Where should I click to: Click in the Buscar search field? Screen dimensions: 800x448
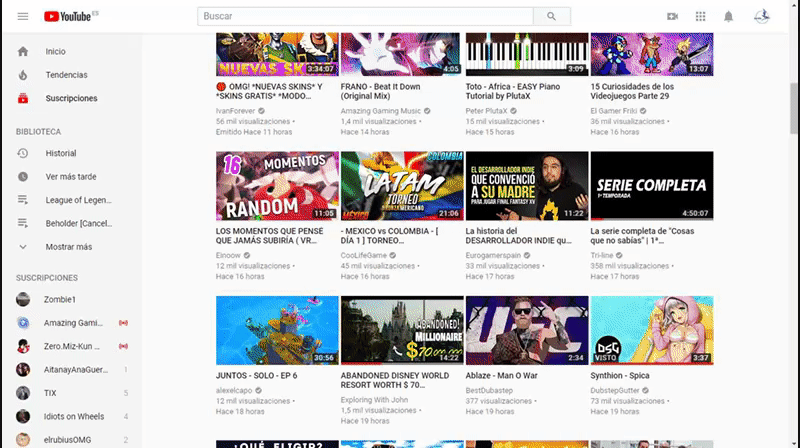pos(365,16)
